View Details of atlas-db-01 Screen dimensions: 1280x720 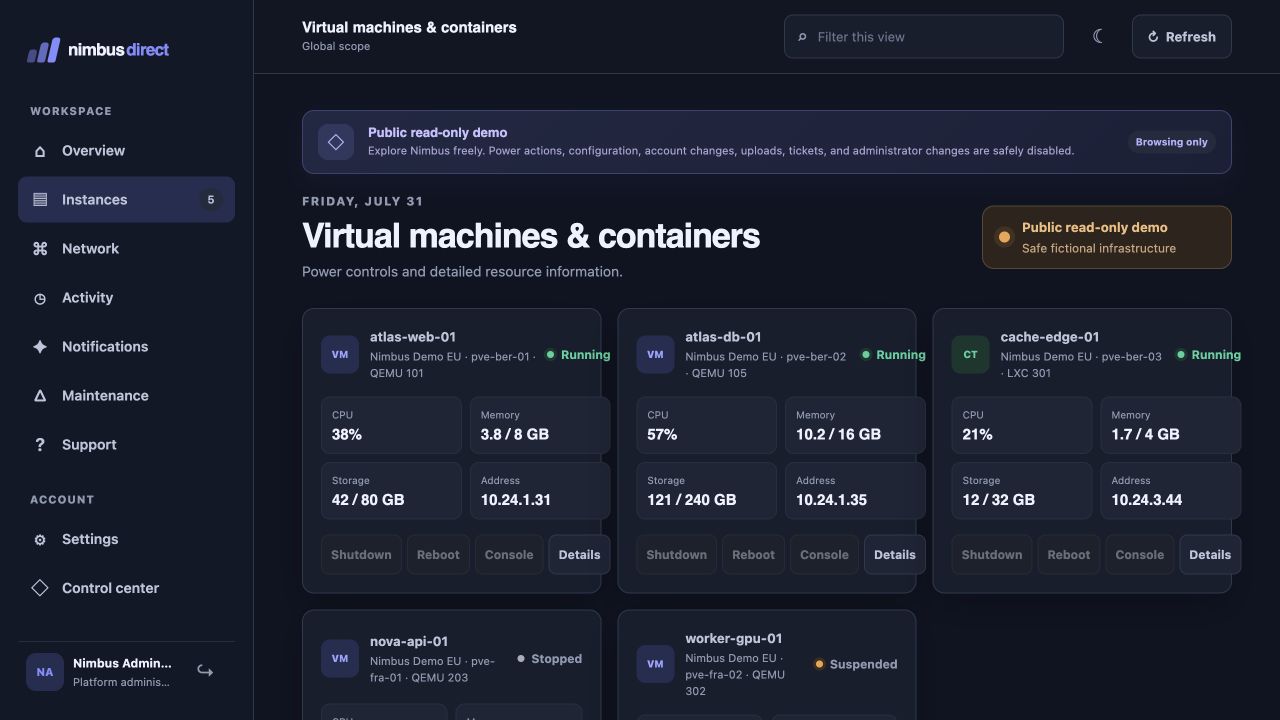pos(894,555)
